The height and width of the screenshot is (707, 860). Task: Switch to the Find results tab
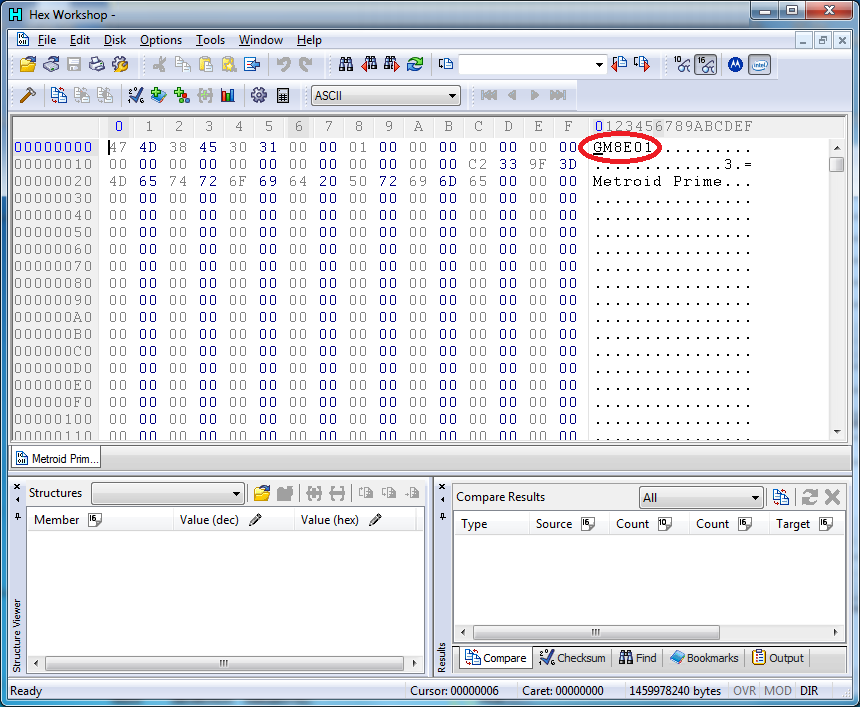point(637,658)
